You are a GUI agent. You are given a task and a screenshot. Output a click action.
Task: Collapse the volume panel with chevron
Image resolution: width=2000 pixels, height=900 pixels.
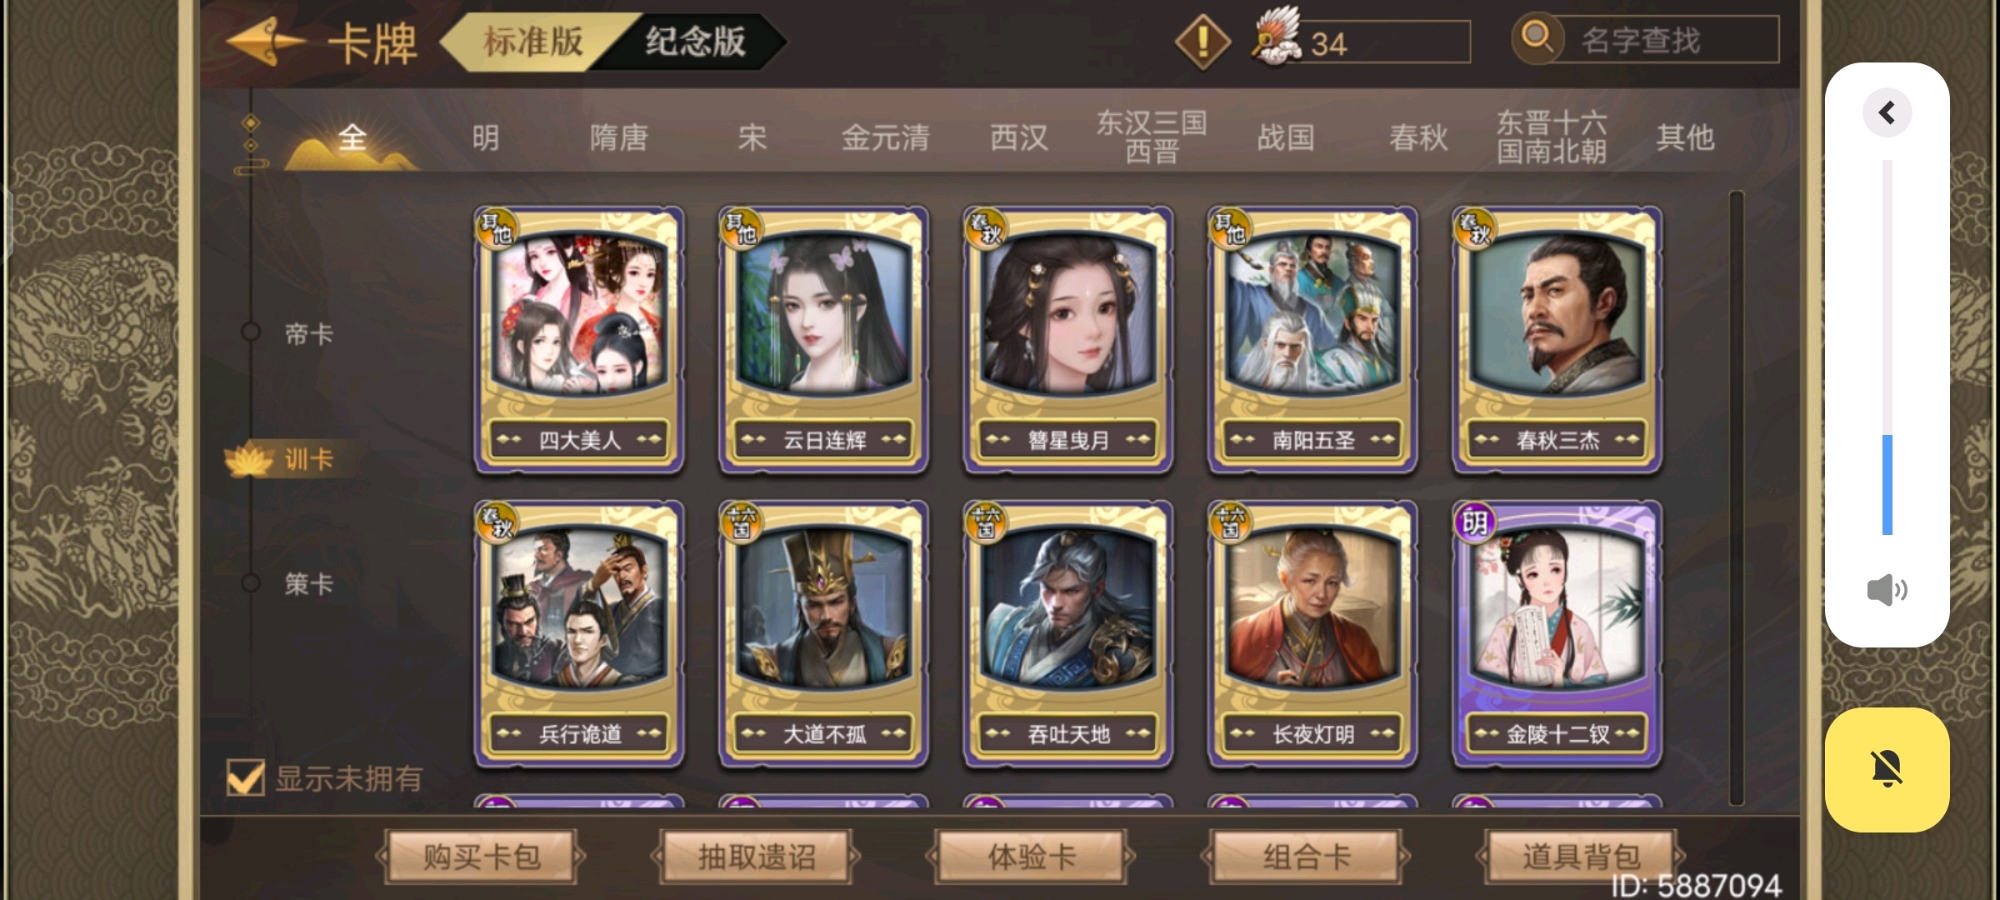1887,112
